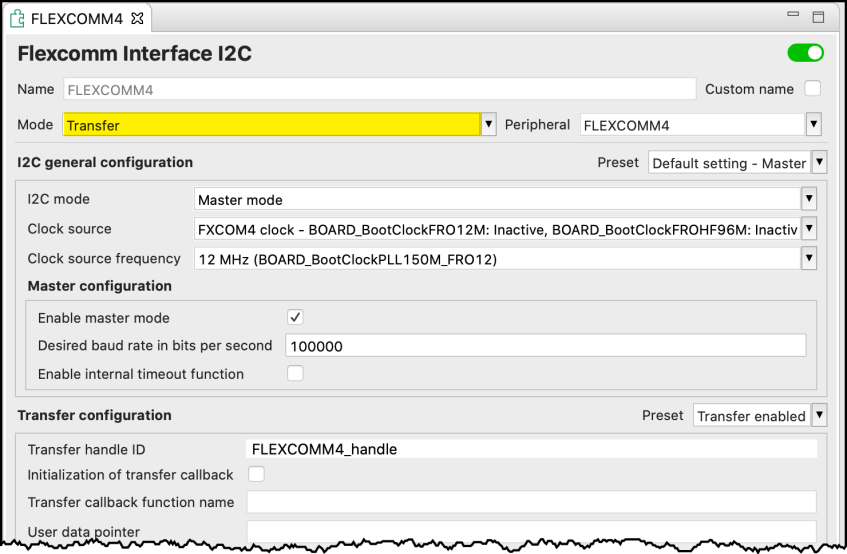
Task: Click the Transfer callback function name field
Action: 531,502
